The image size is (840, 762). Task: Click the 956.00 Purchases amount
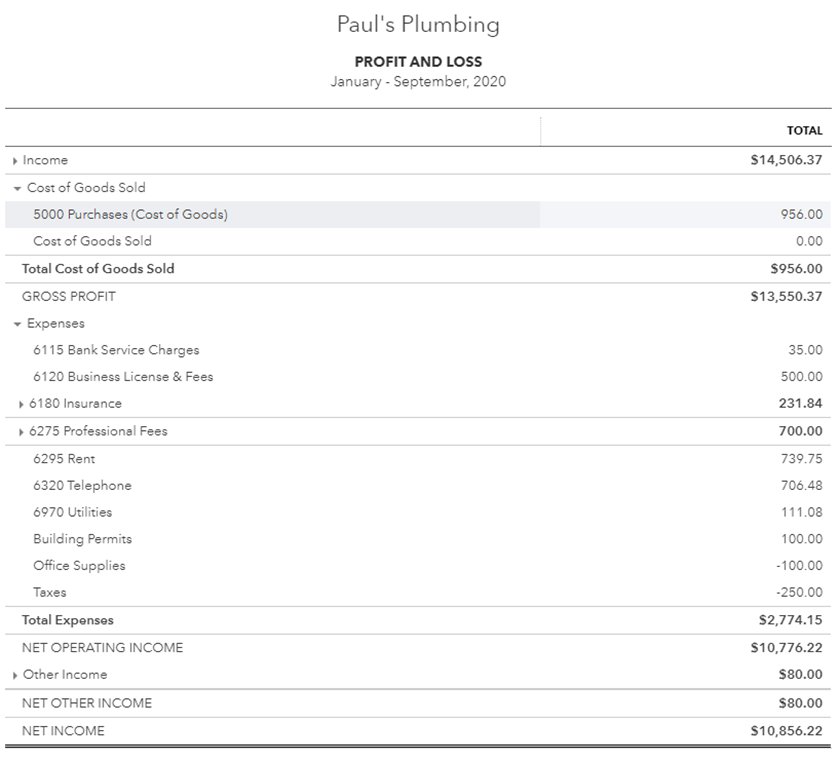pos(802,214)
